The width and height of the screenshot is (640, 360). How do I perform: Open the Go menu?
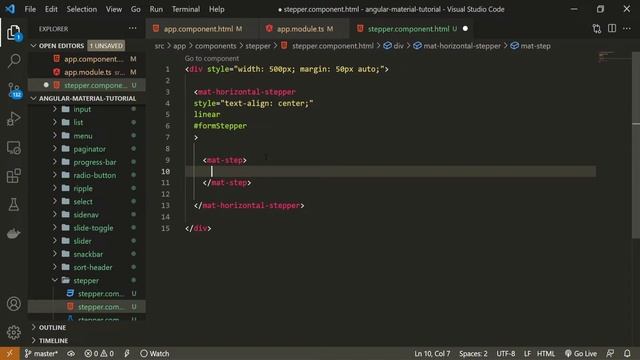coord(136,9)
